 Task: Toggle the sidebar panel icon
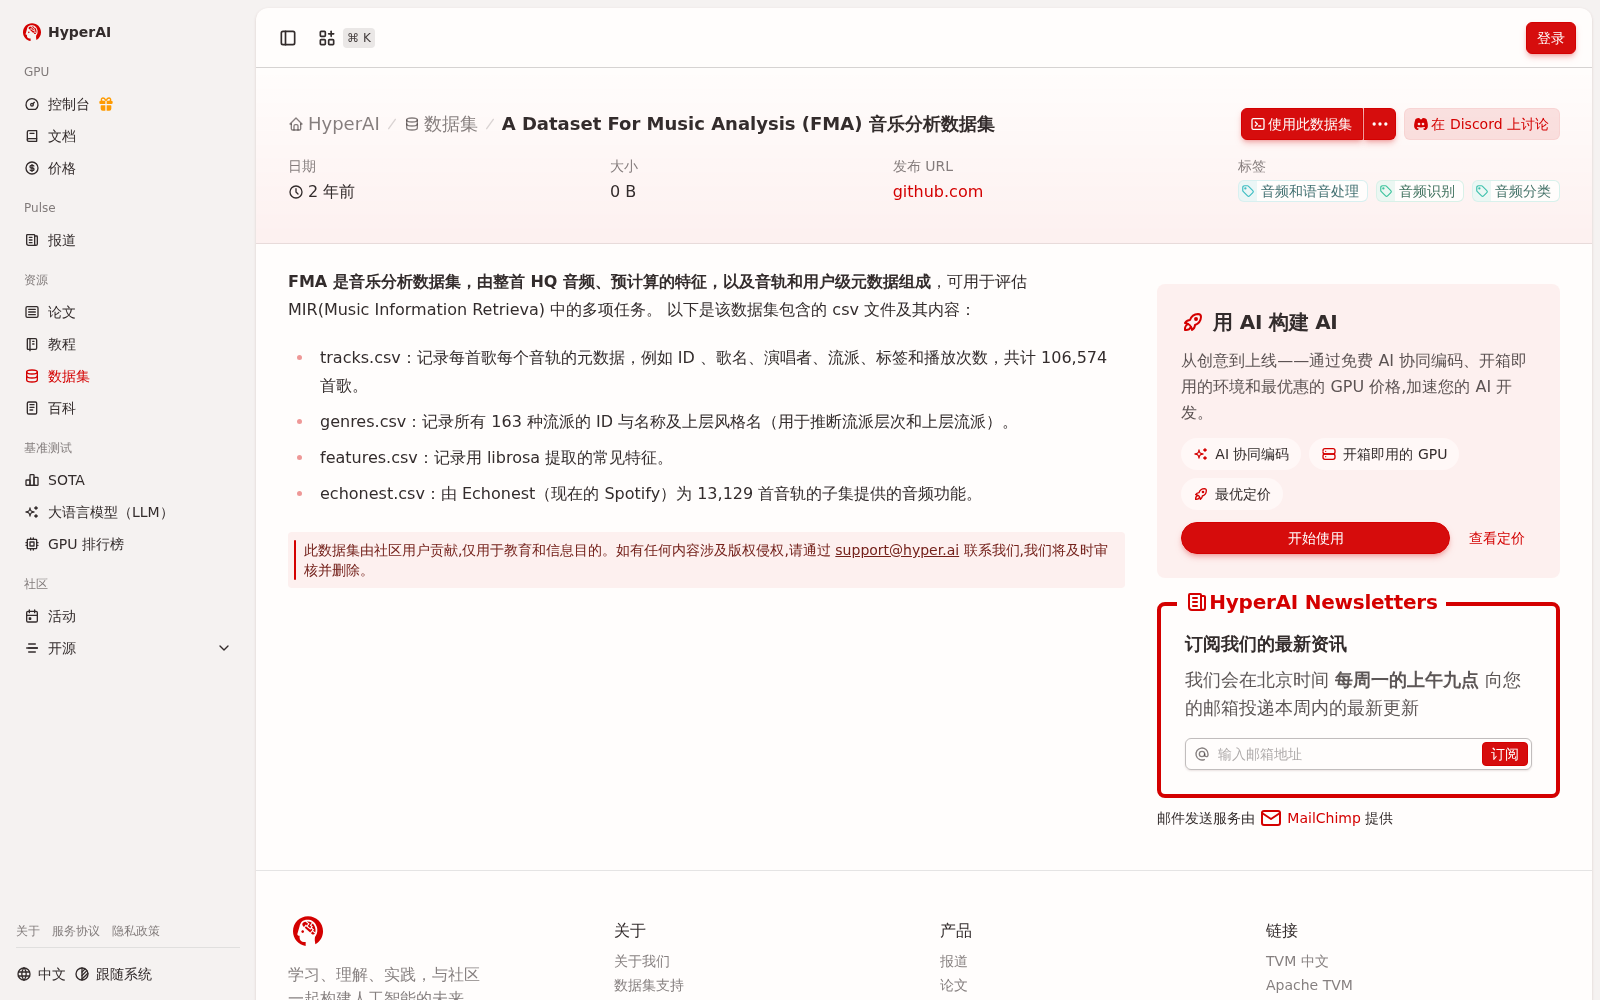point(288,38)
